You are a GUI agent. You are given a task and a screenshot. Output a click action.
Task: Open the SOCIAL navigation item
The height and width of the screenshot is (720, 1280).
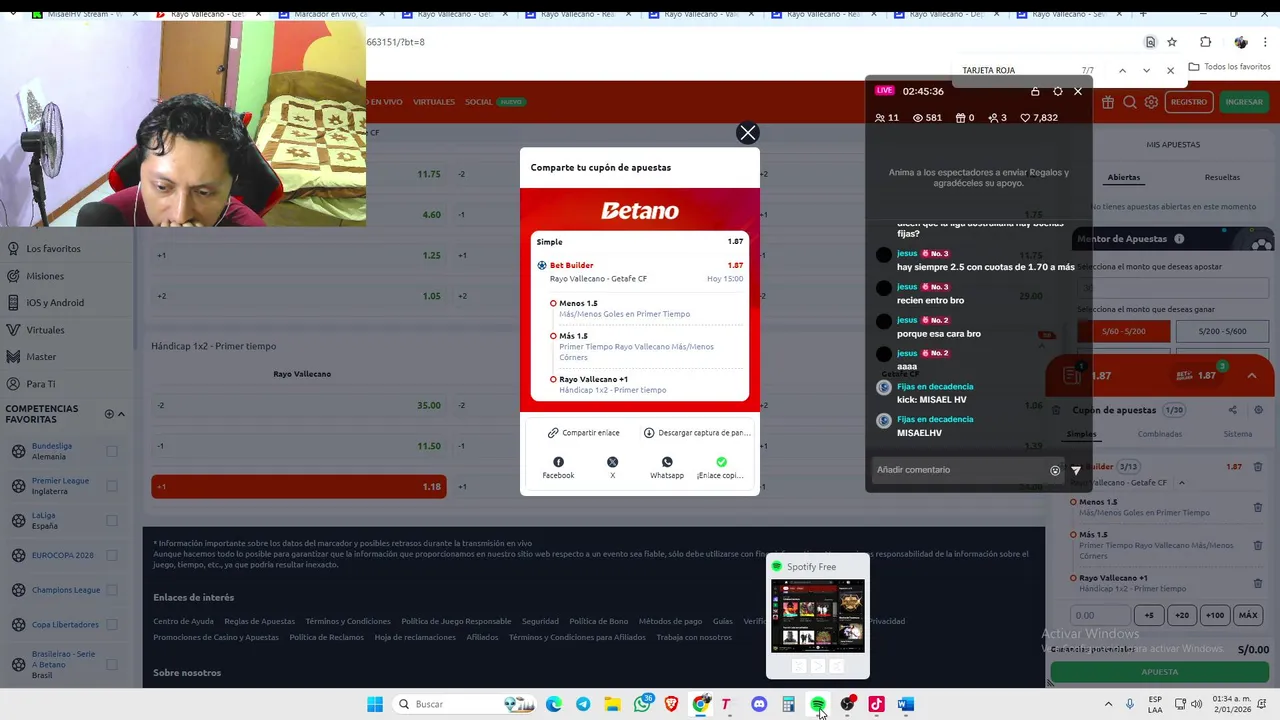coord(478,102)
